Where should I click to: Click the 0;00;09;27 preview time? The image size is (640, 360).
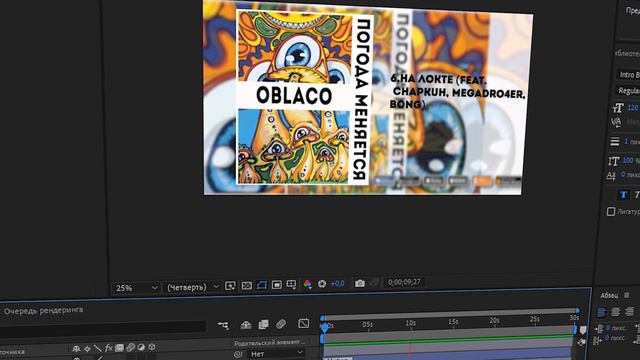pos(404,282)
